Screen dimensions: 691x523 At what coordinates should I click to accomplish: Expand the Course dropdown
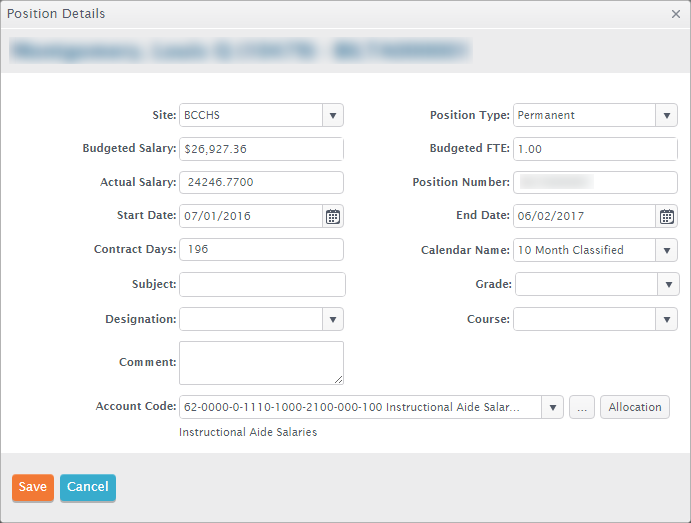(x=667, y=319)
